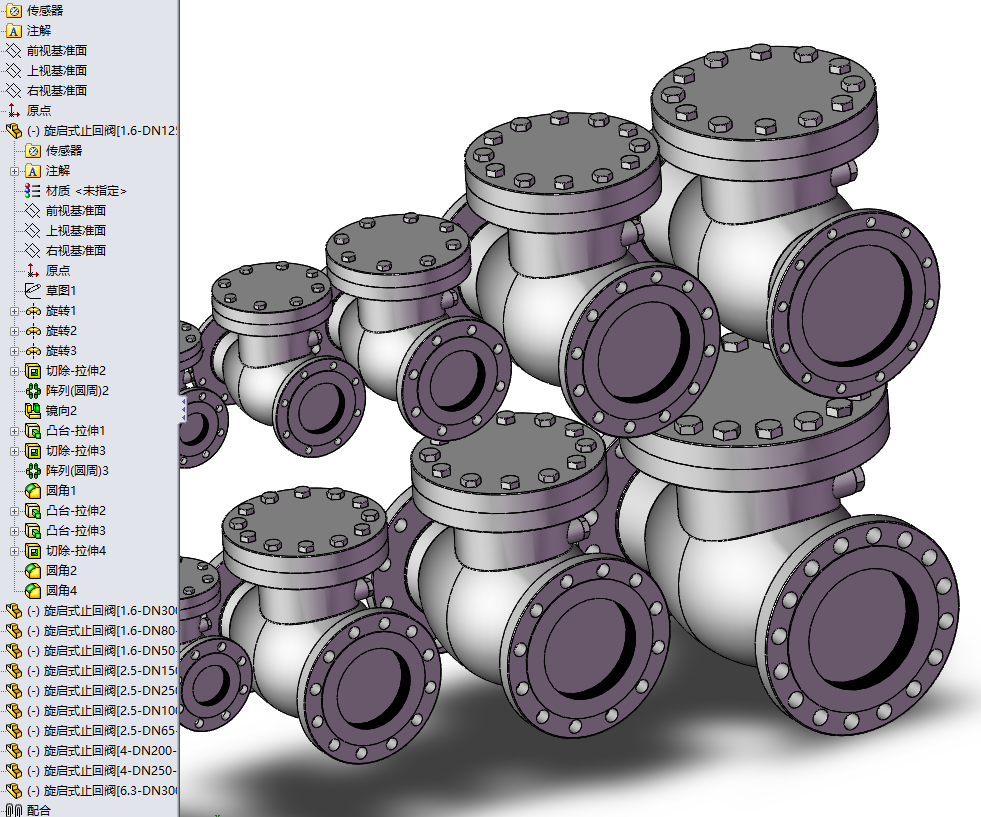Click the part icon of 旋启式止回阀[6.3-DN30
The image size is (981, 817).
[x=14, y=791]
